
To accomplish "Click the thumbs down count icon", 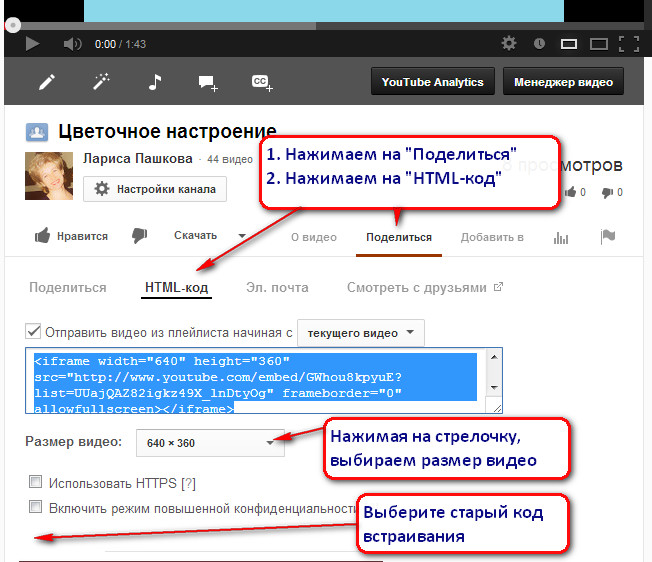I will pyautogui.click(x=607, y=192).
